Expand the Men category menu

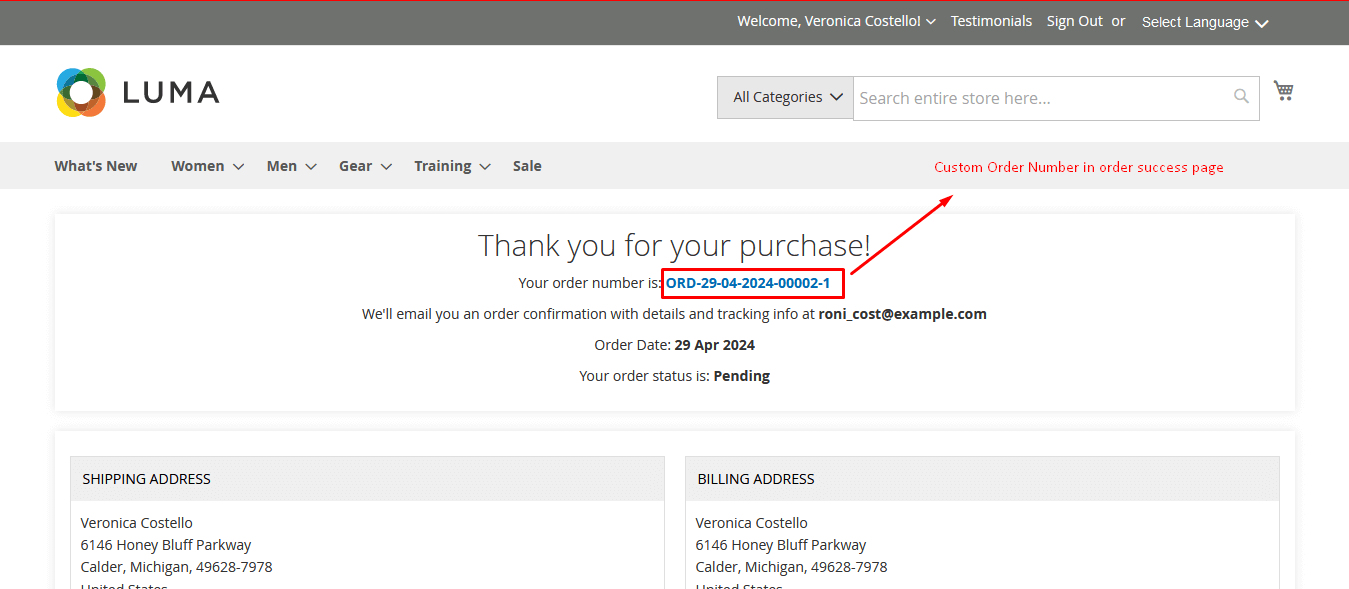pyautogui.click(x=291, y=166)
